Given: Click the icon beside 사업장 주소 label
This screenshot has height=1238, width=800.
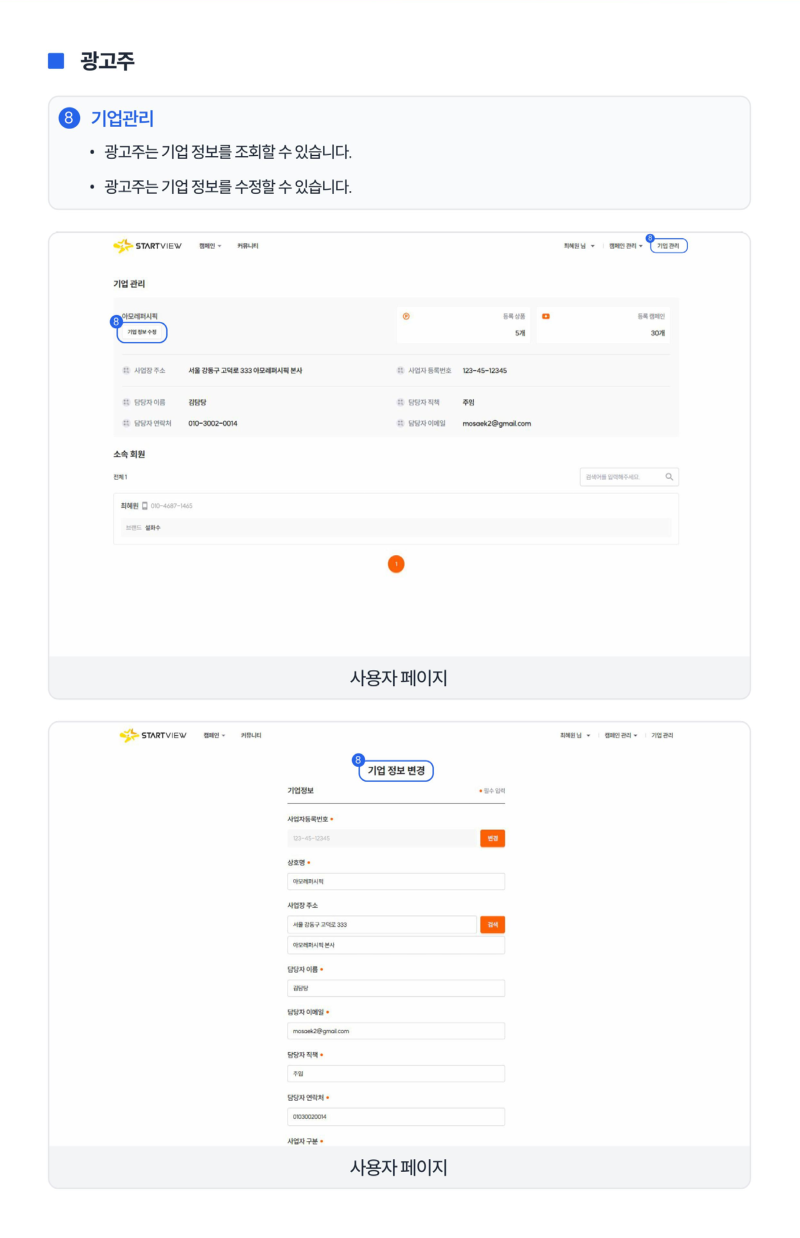Looking at the screenshot, I should 125,370.
